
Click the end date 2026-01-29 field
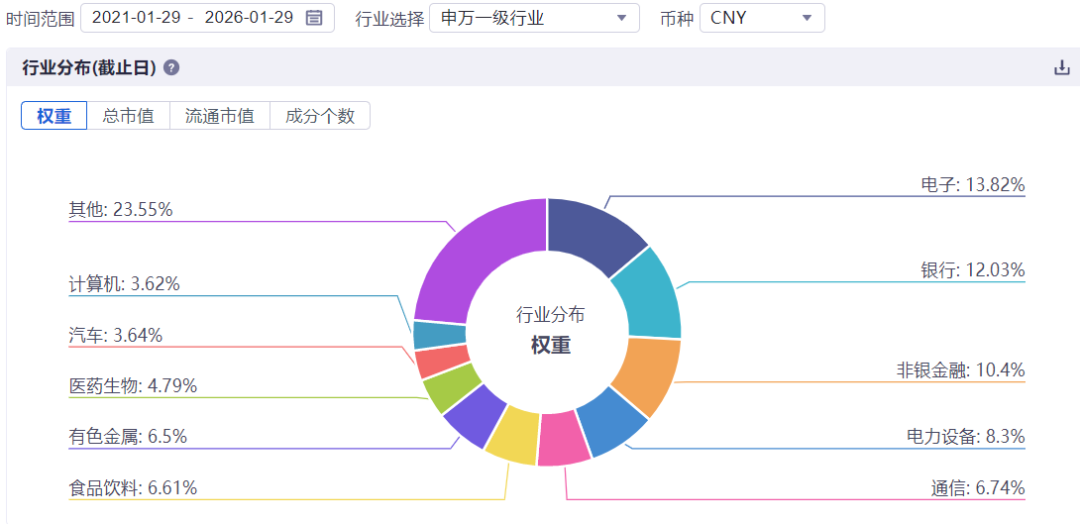click(249, 18)
